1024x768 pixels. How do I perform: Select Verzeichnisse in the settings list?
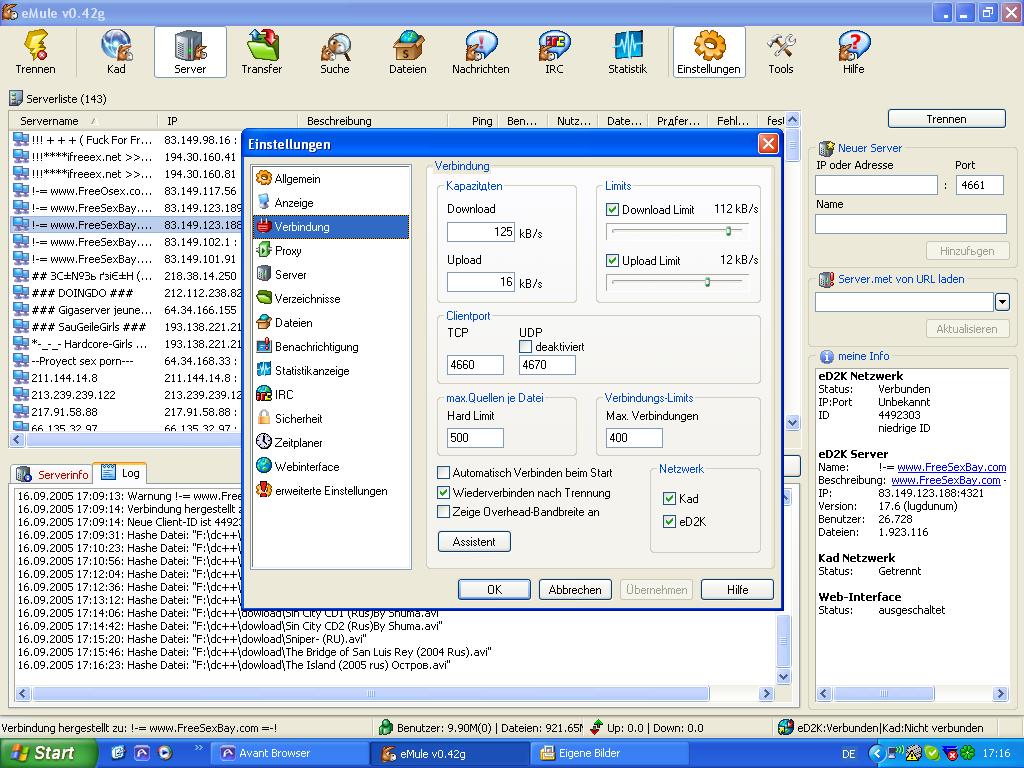[x=331, y=298]
